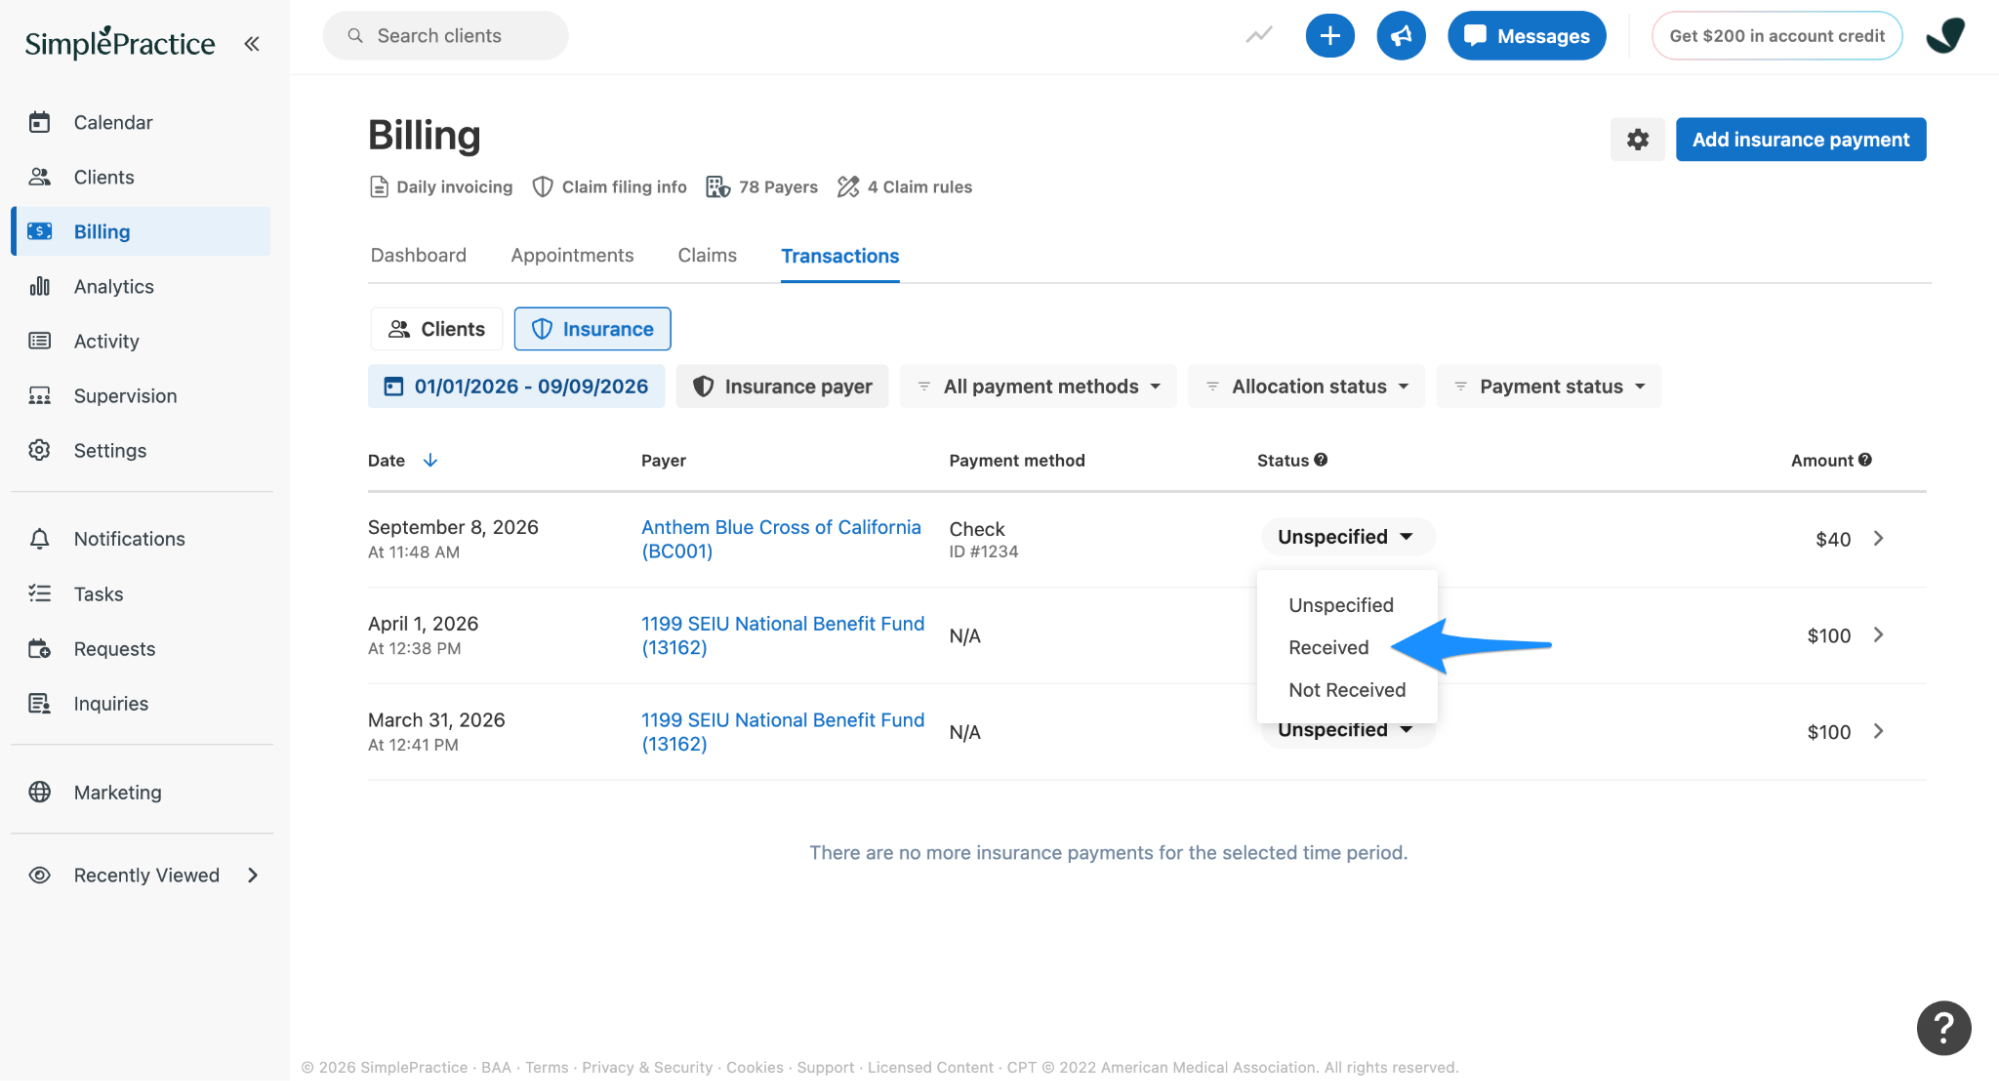The height and width of the screenshot is (1081, 1999).
Task: Click the Support footer link
Action: pos(825,1067)
